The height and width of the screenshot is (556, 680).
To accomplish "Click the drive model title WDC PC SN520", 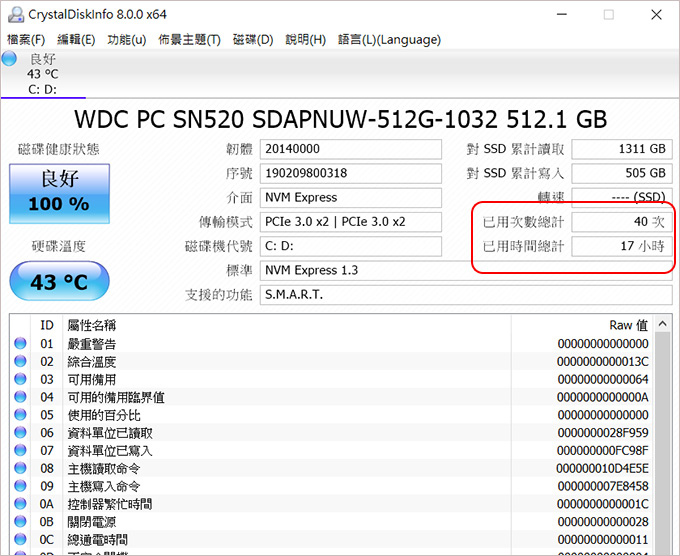I will (x=340, y=119).
